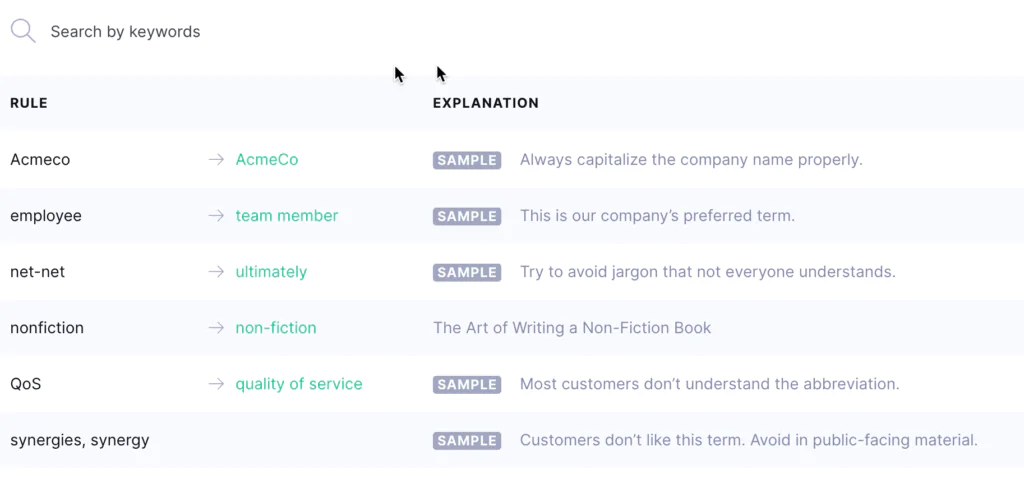Click the arrow icon beside net-net
Image resolution: width=1024 pixels, height=497 pixels.
[x=215, y=272]
